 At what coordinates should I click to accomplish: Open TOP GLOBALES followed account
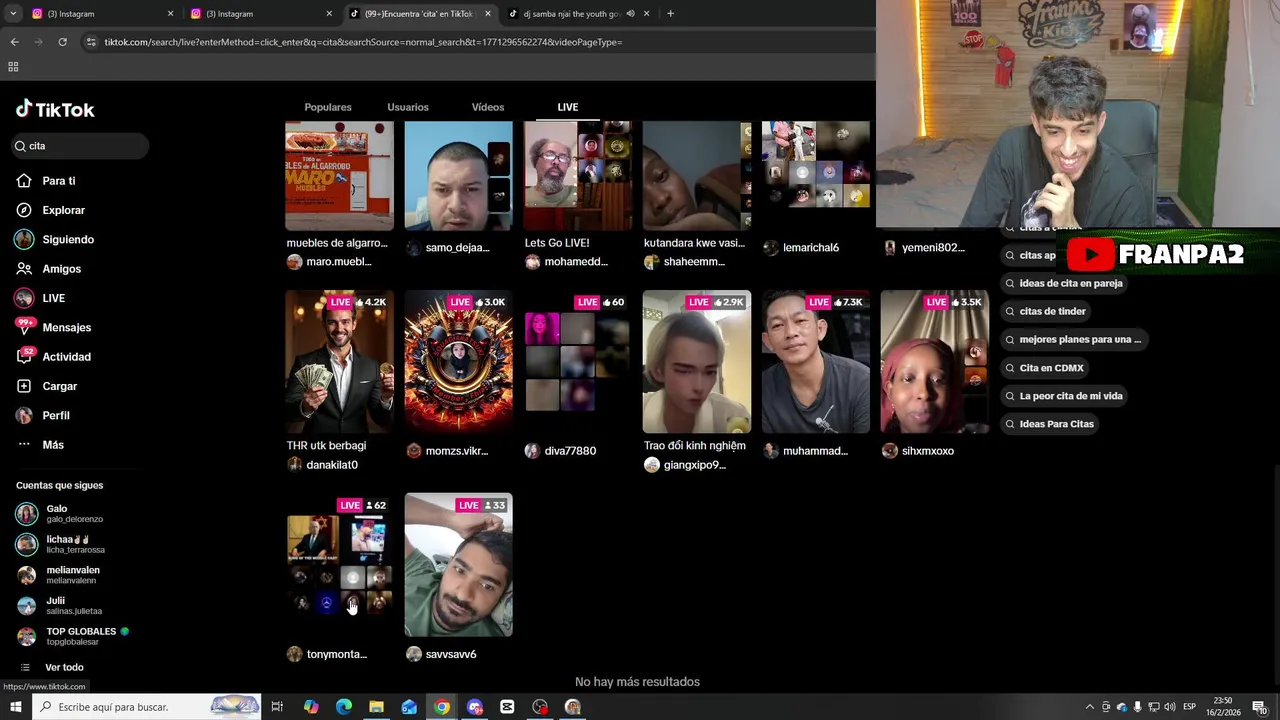point(72,636)
